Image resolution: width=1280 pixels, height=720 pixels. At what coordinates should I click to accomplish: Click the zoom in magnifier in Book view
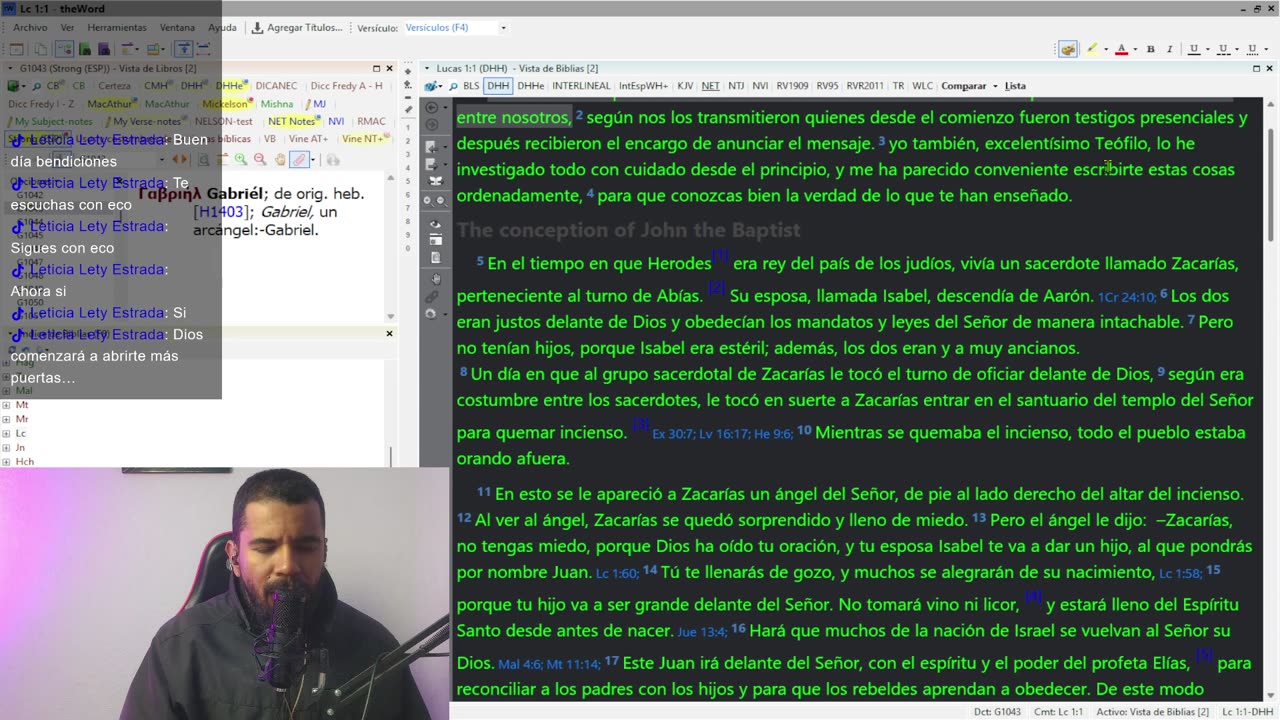click(241, 160)
